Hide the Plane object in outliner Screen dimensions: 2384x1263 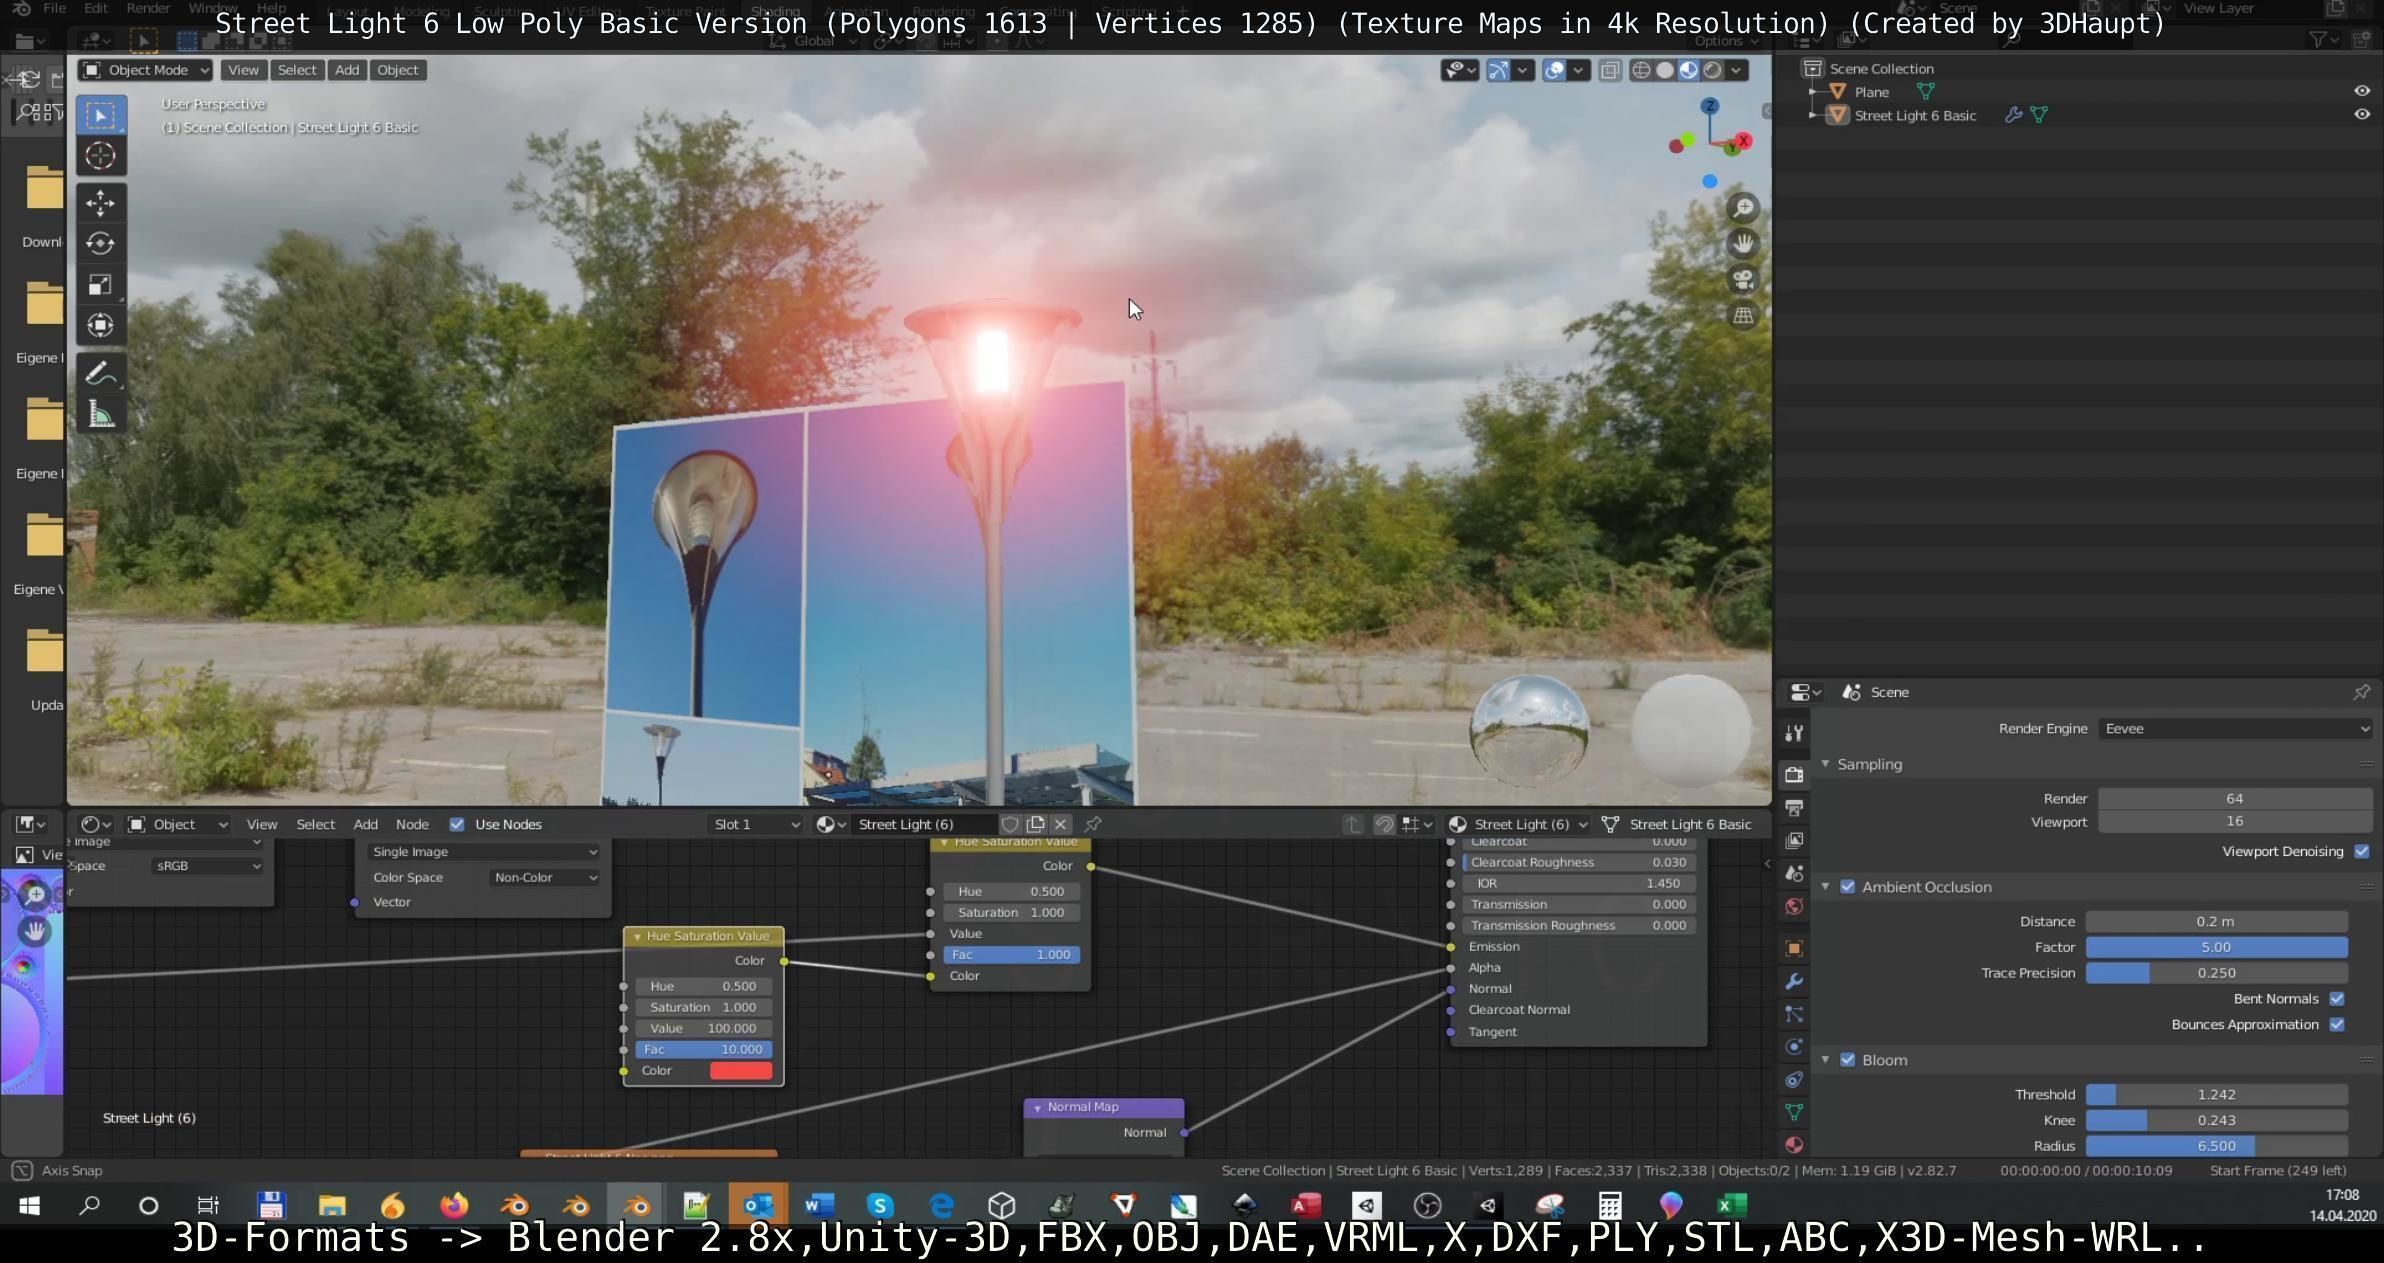pyautogui.click(x=2362, y=91)
